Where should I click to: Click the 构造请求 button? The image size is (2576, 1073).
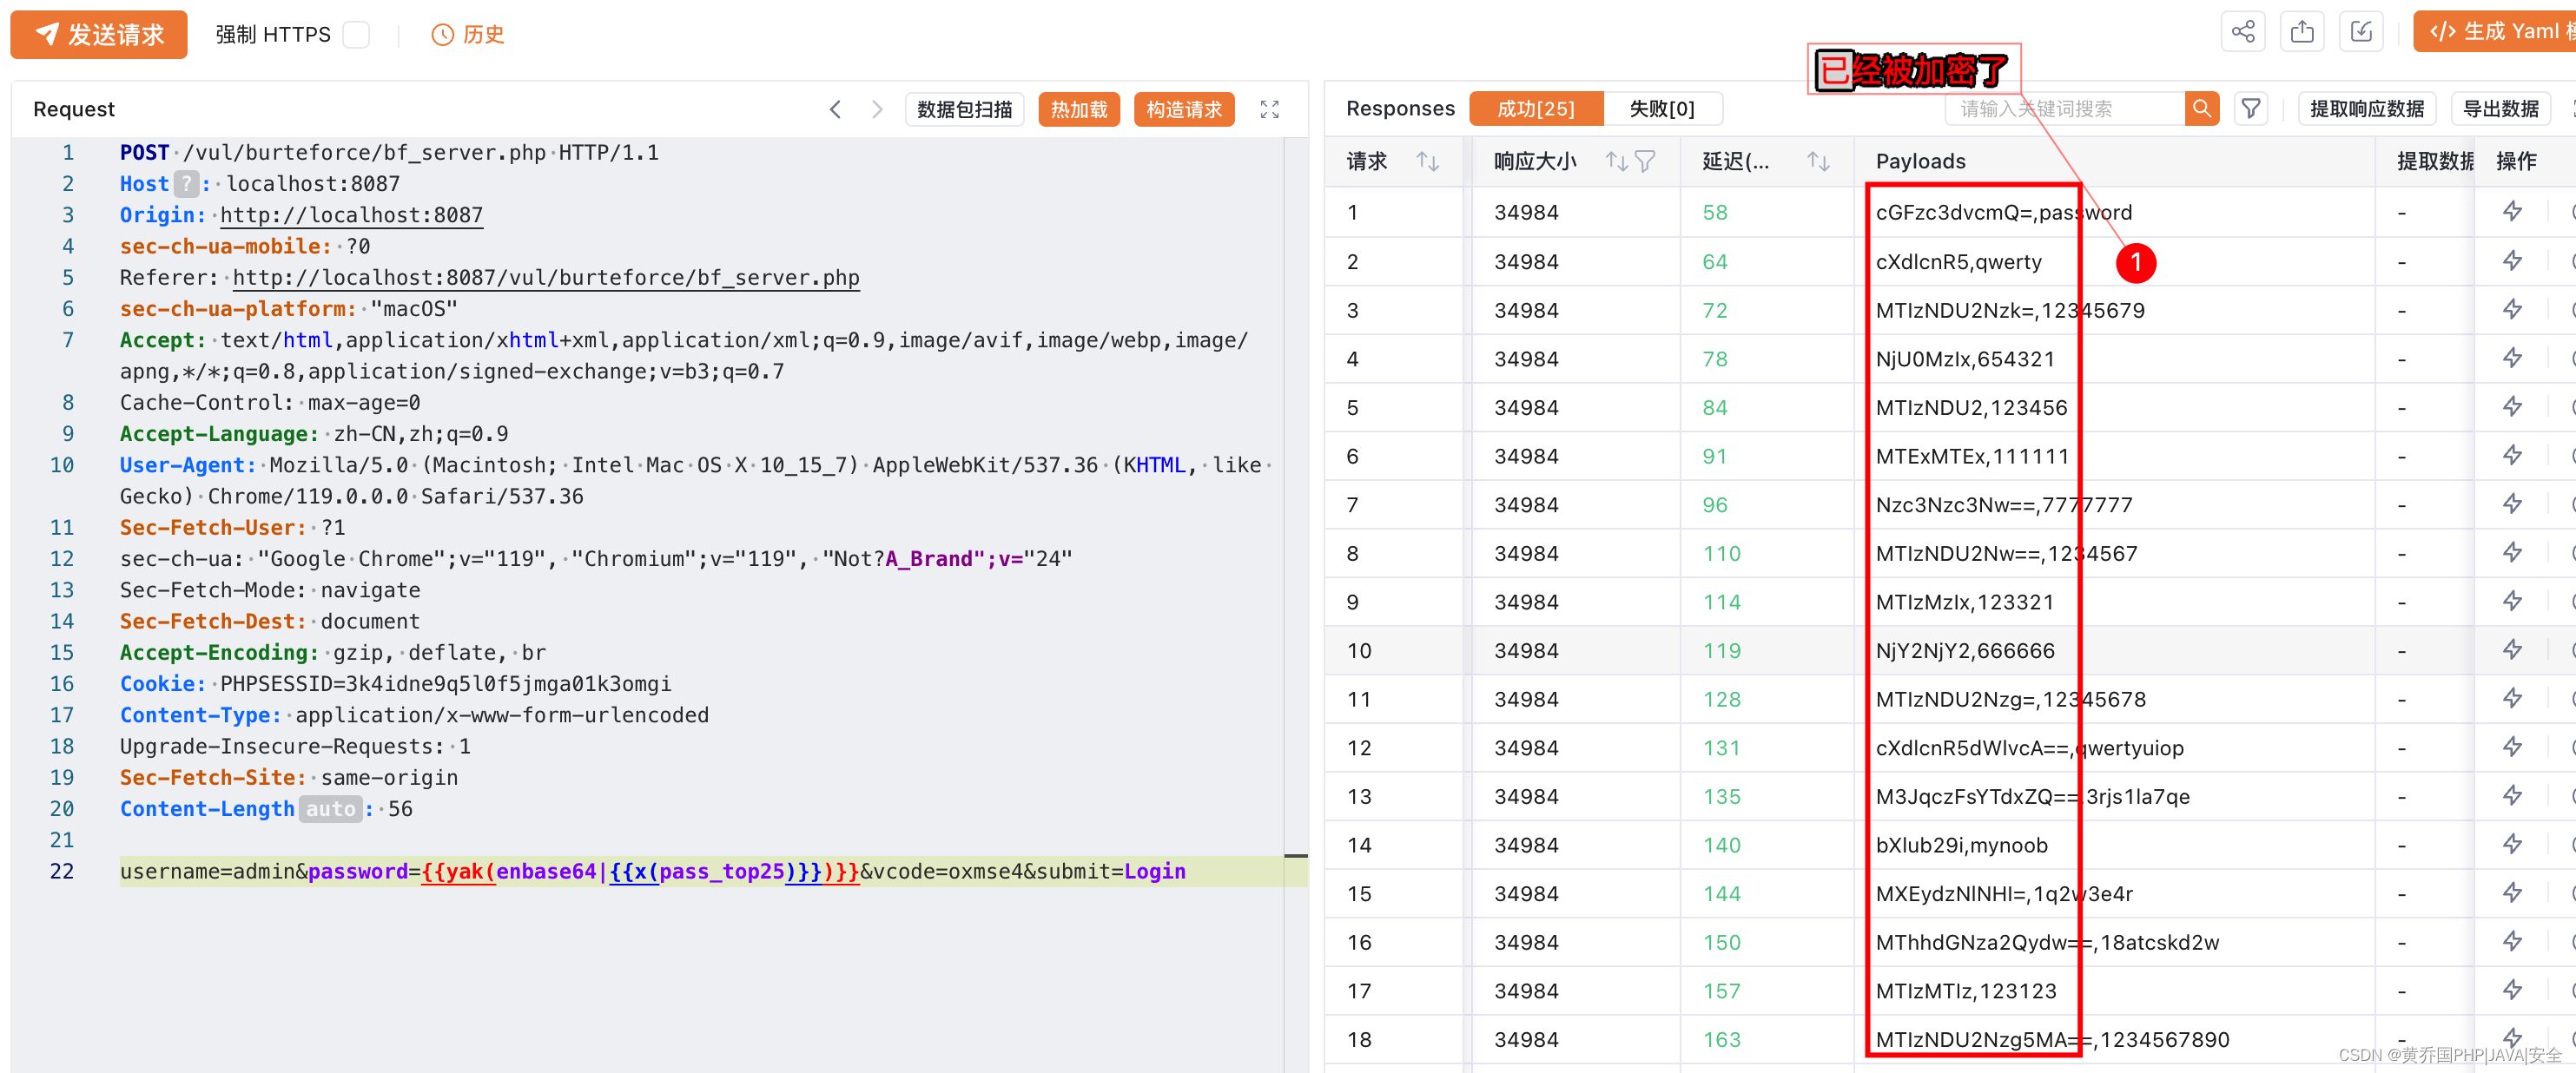pos(1184,109)
